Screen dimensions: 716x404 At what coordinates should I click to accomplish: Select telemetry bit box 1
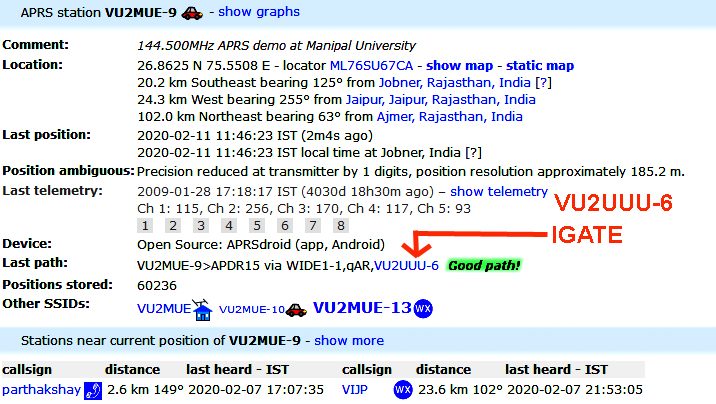coord(145,226)
